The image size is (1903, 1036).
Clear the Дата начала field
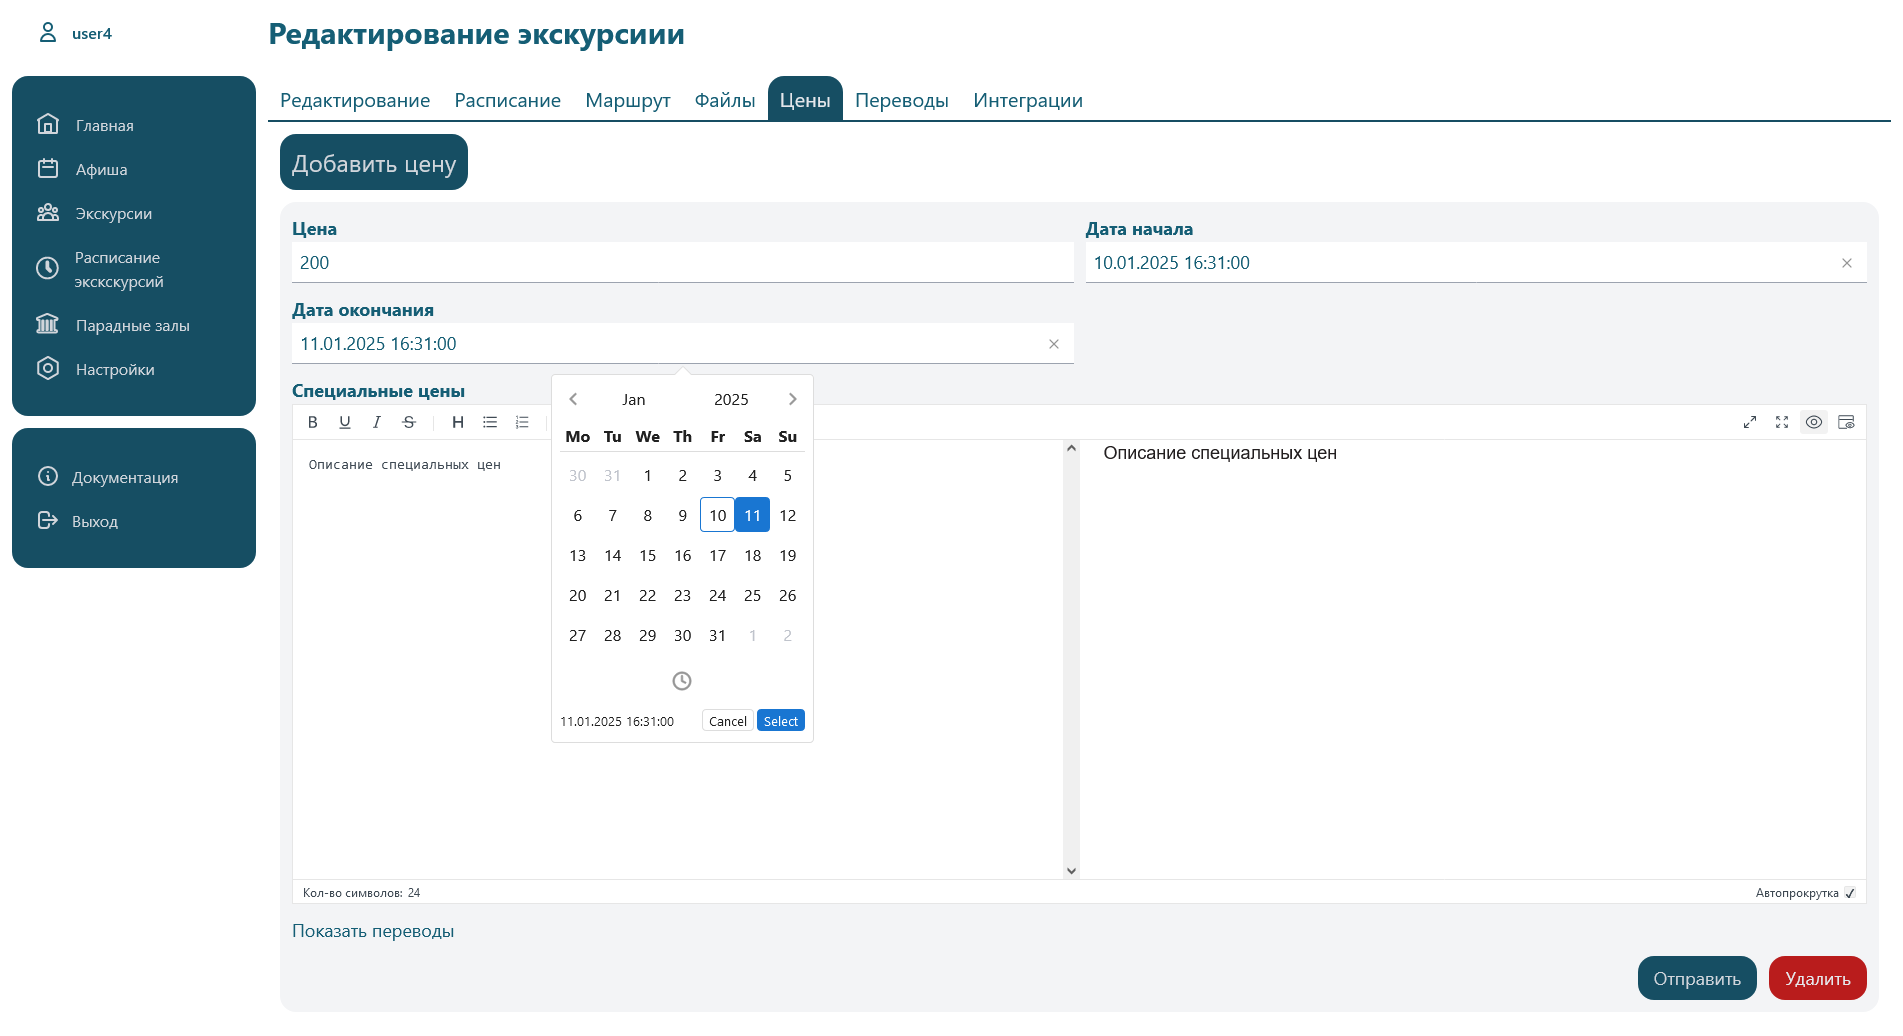(x=1847, y=263)
